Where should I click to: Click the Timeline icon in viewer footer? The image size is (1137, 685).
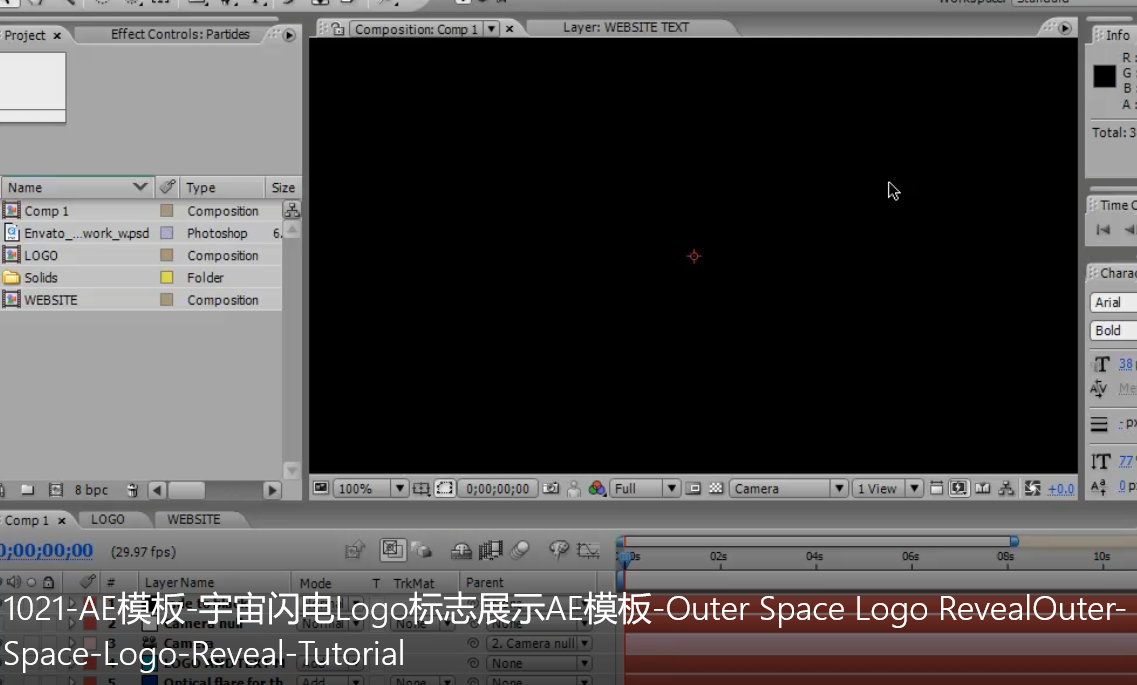983,489
